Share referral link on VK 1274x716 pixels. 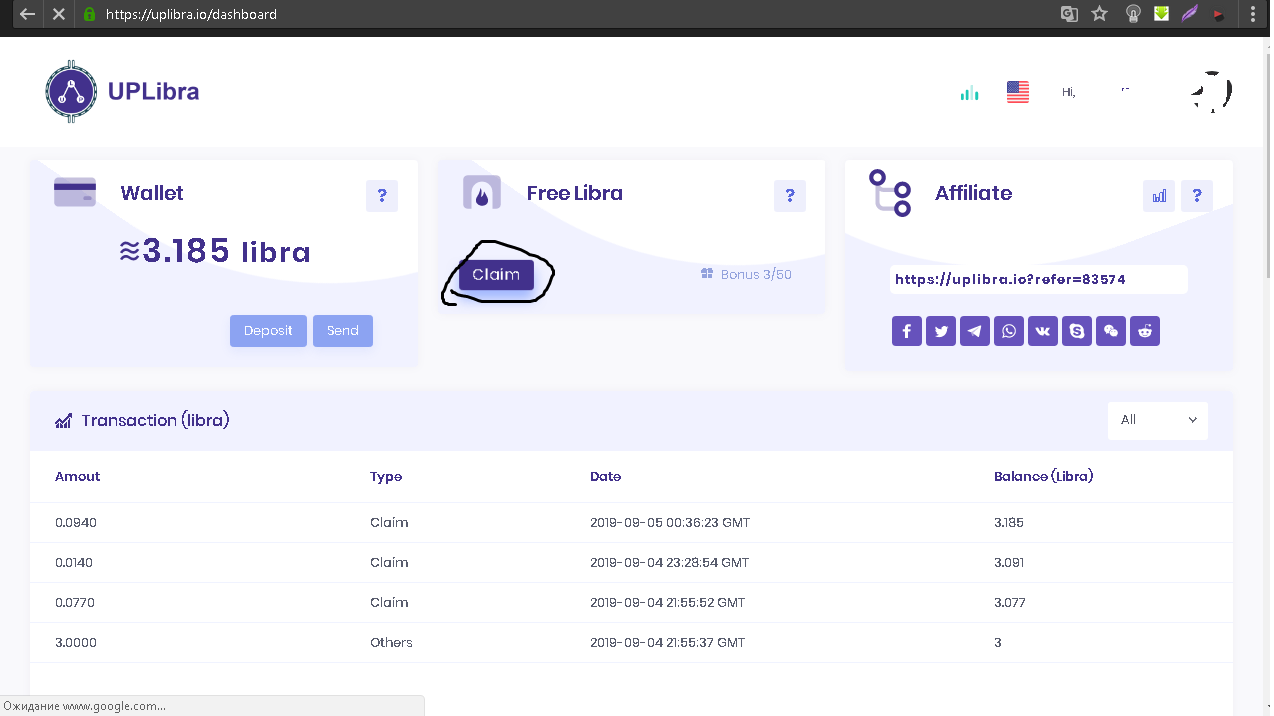pos(1043,331)
